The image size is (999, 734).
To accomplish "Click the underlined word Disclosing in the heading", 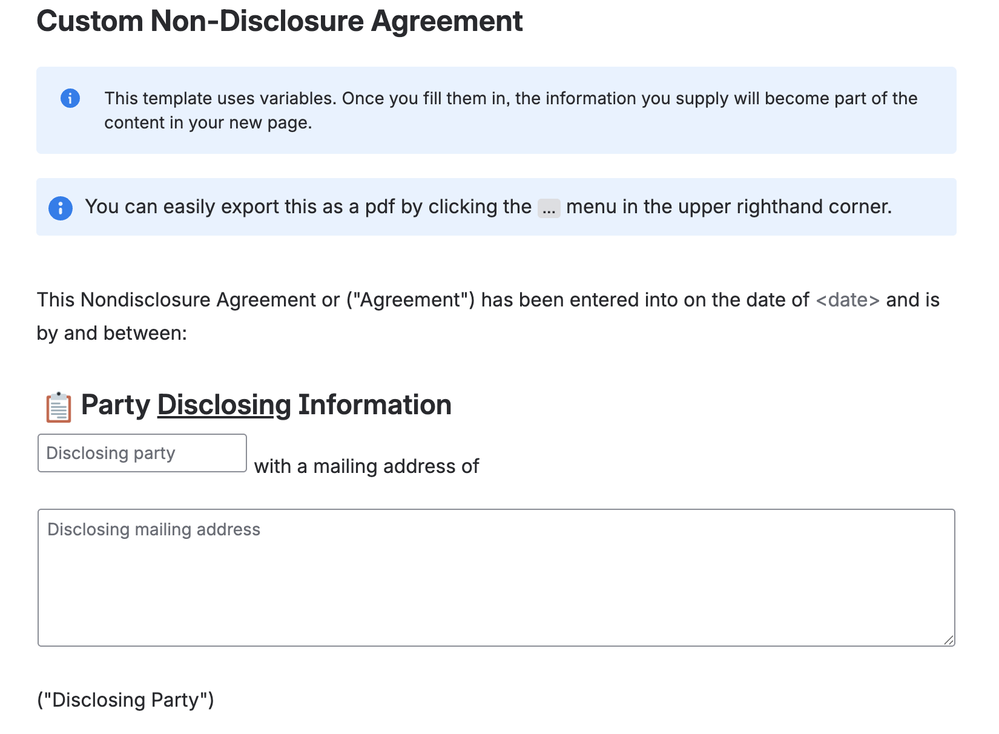I will 223,405.
